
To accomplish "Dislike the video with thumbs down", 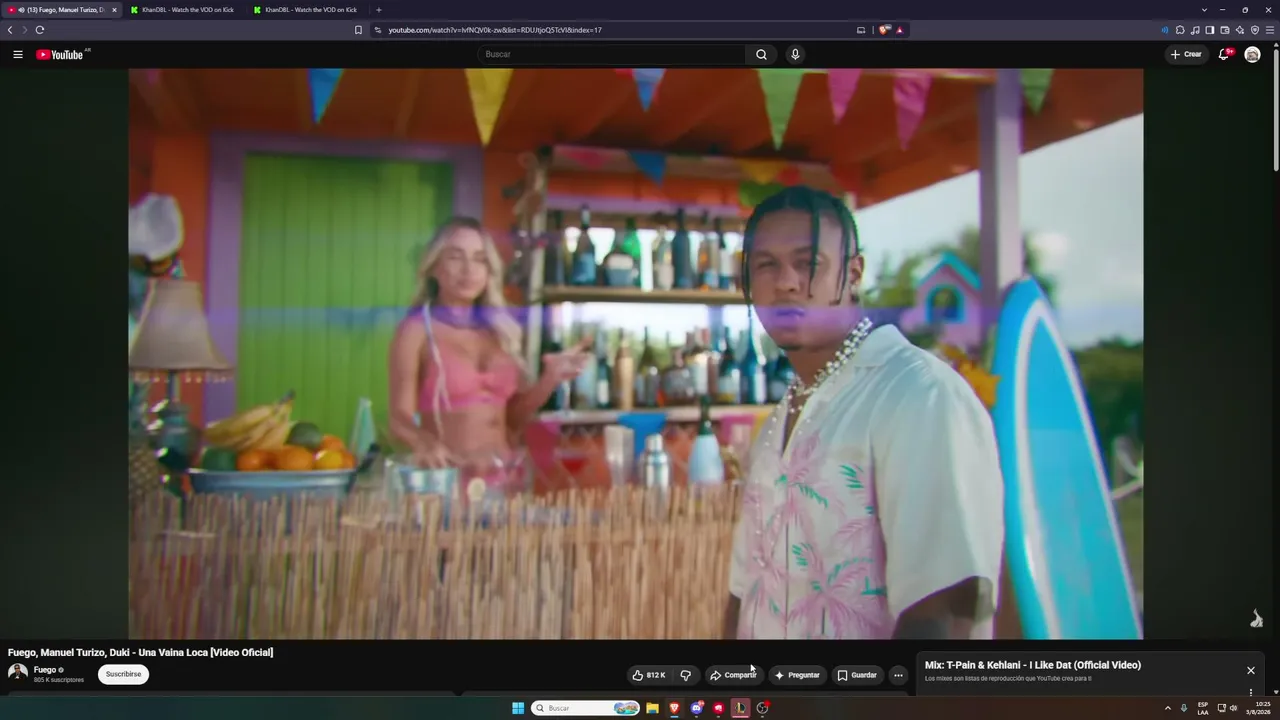I will click(x=685, y=675).
